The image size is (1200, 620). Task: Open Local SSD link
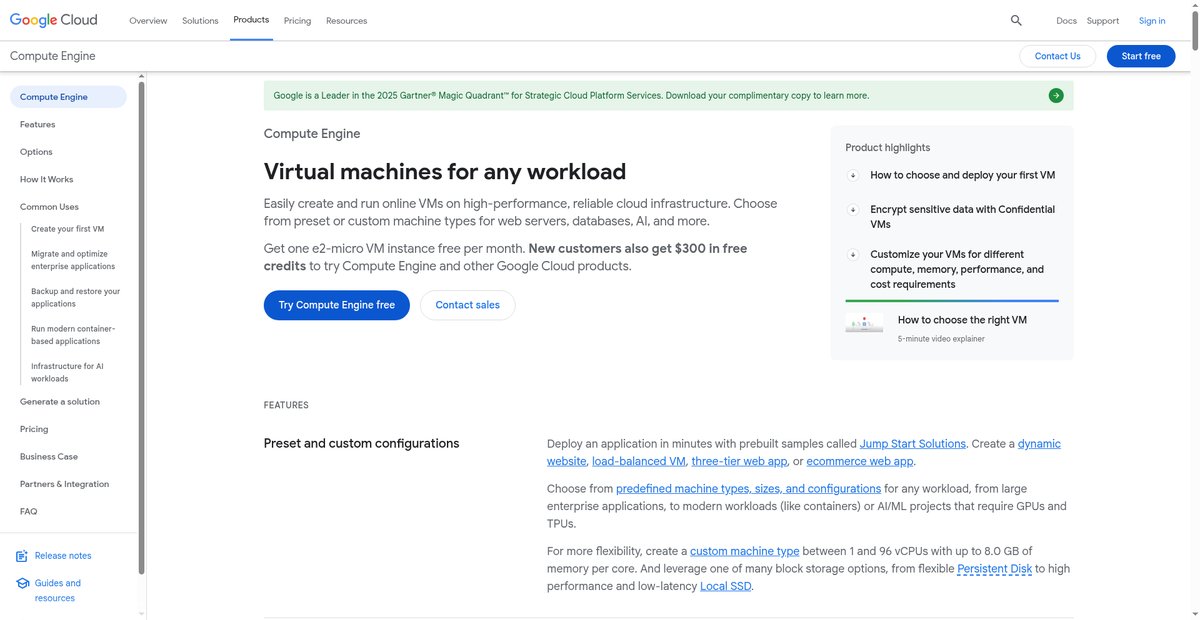(726, 587)
